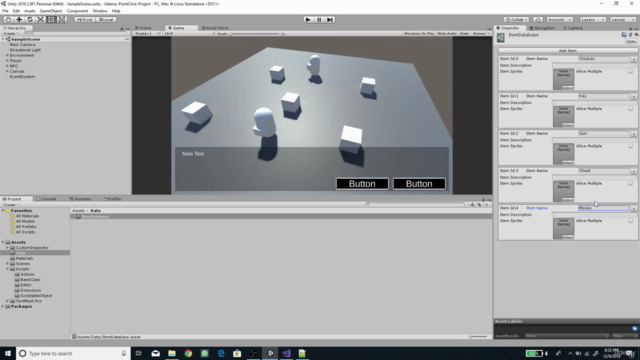Screen dimensions: 640x360
Task: Click the right Button in Game view
Action: pos(419,184)
